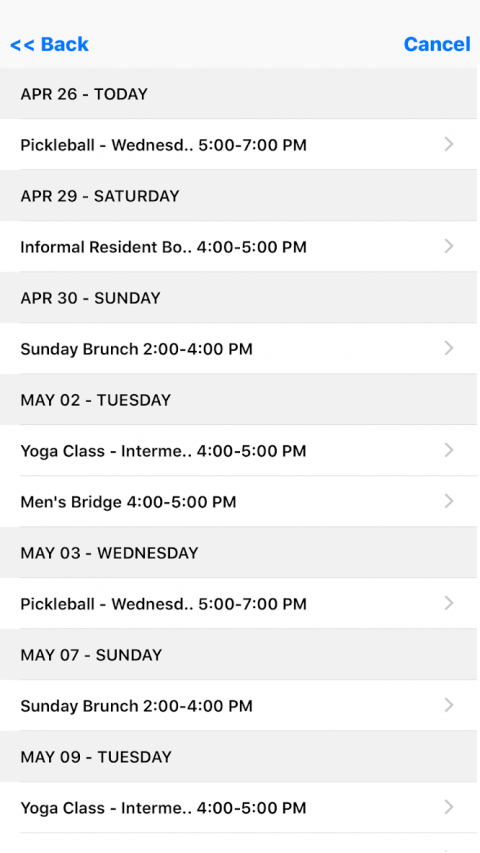Viewport: 480px width, 853px height.
Task: Tap chevron beside May 02 Yoga Class
Action: (449, 450)
